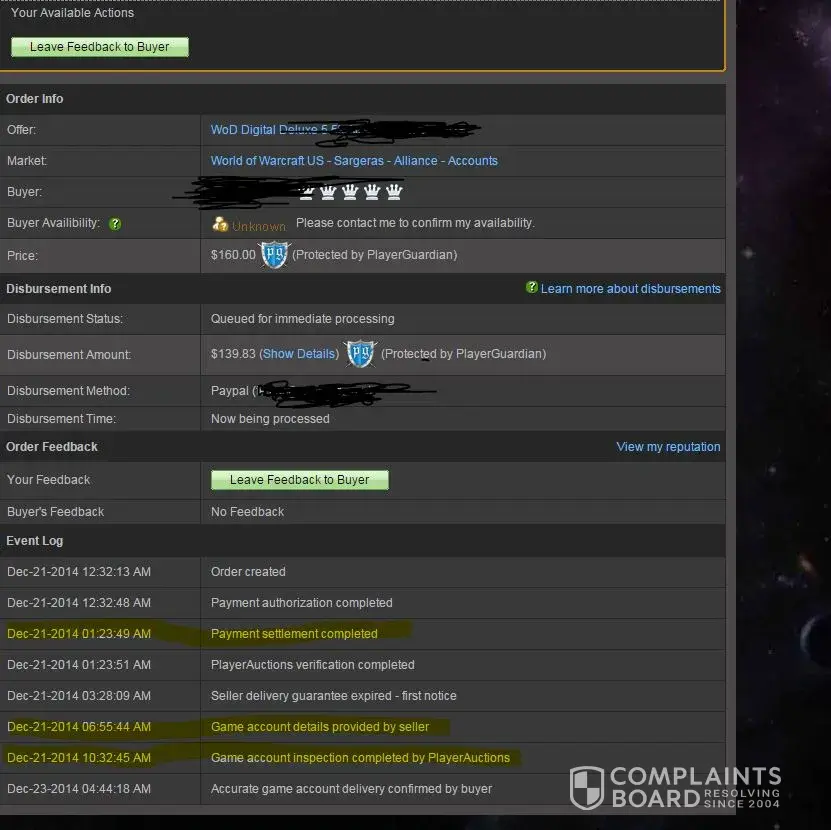Open the WoD Digital Deluxe offer link

[x=265, y=130]
